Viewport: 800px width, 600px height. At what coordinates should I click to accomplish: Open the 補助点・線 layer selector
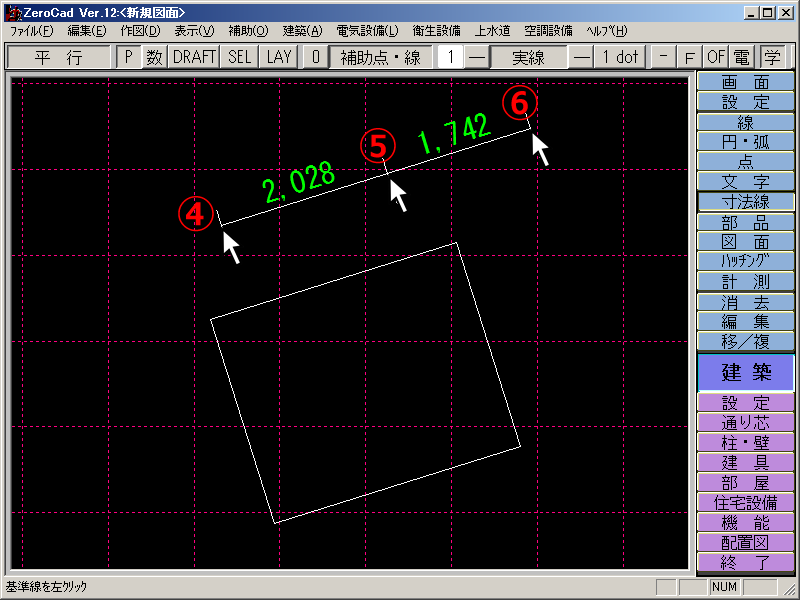click(381, 57)
